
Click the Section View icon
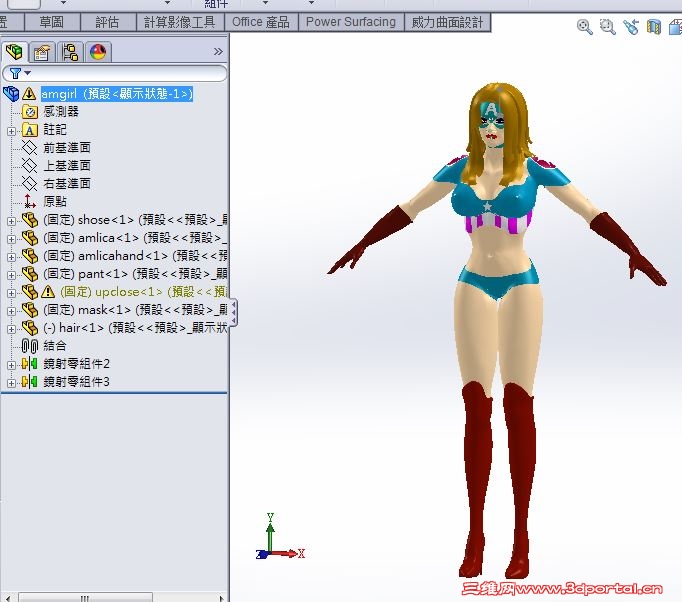654,27
